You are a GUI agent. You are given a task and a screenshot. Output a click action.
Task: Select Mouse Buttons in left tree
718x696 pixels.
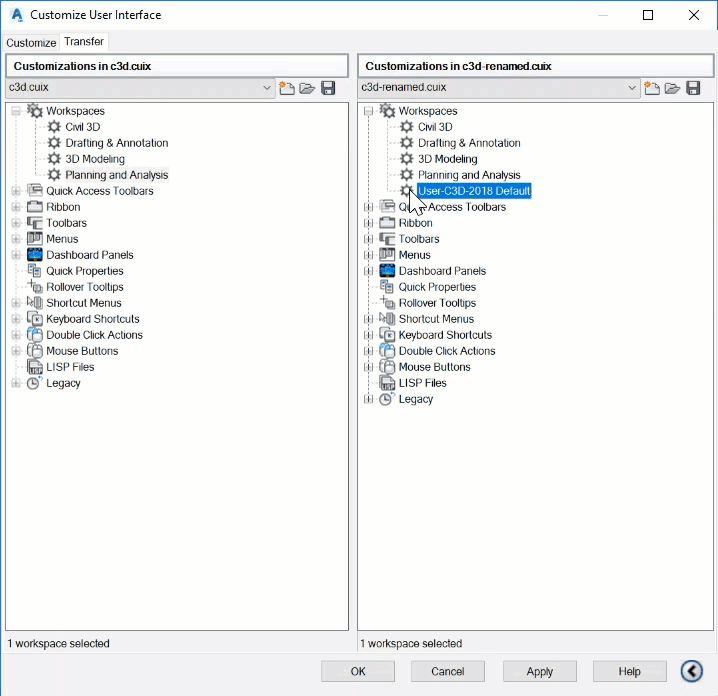tap(82, 351)
